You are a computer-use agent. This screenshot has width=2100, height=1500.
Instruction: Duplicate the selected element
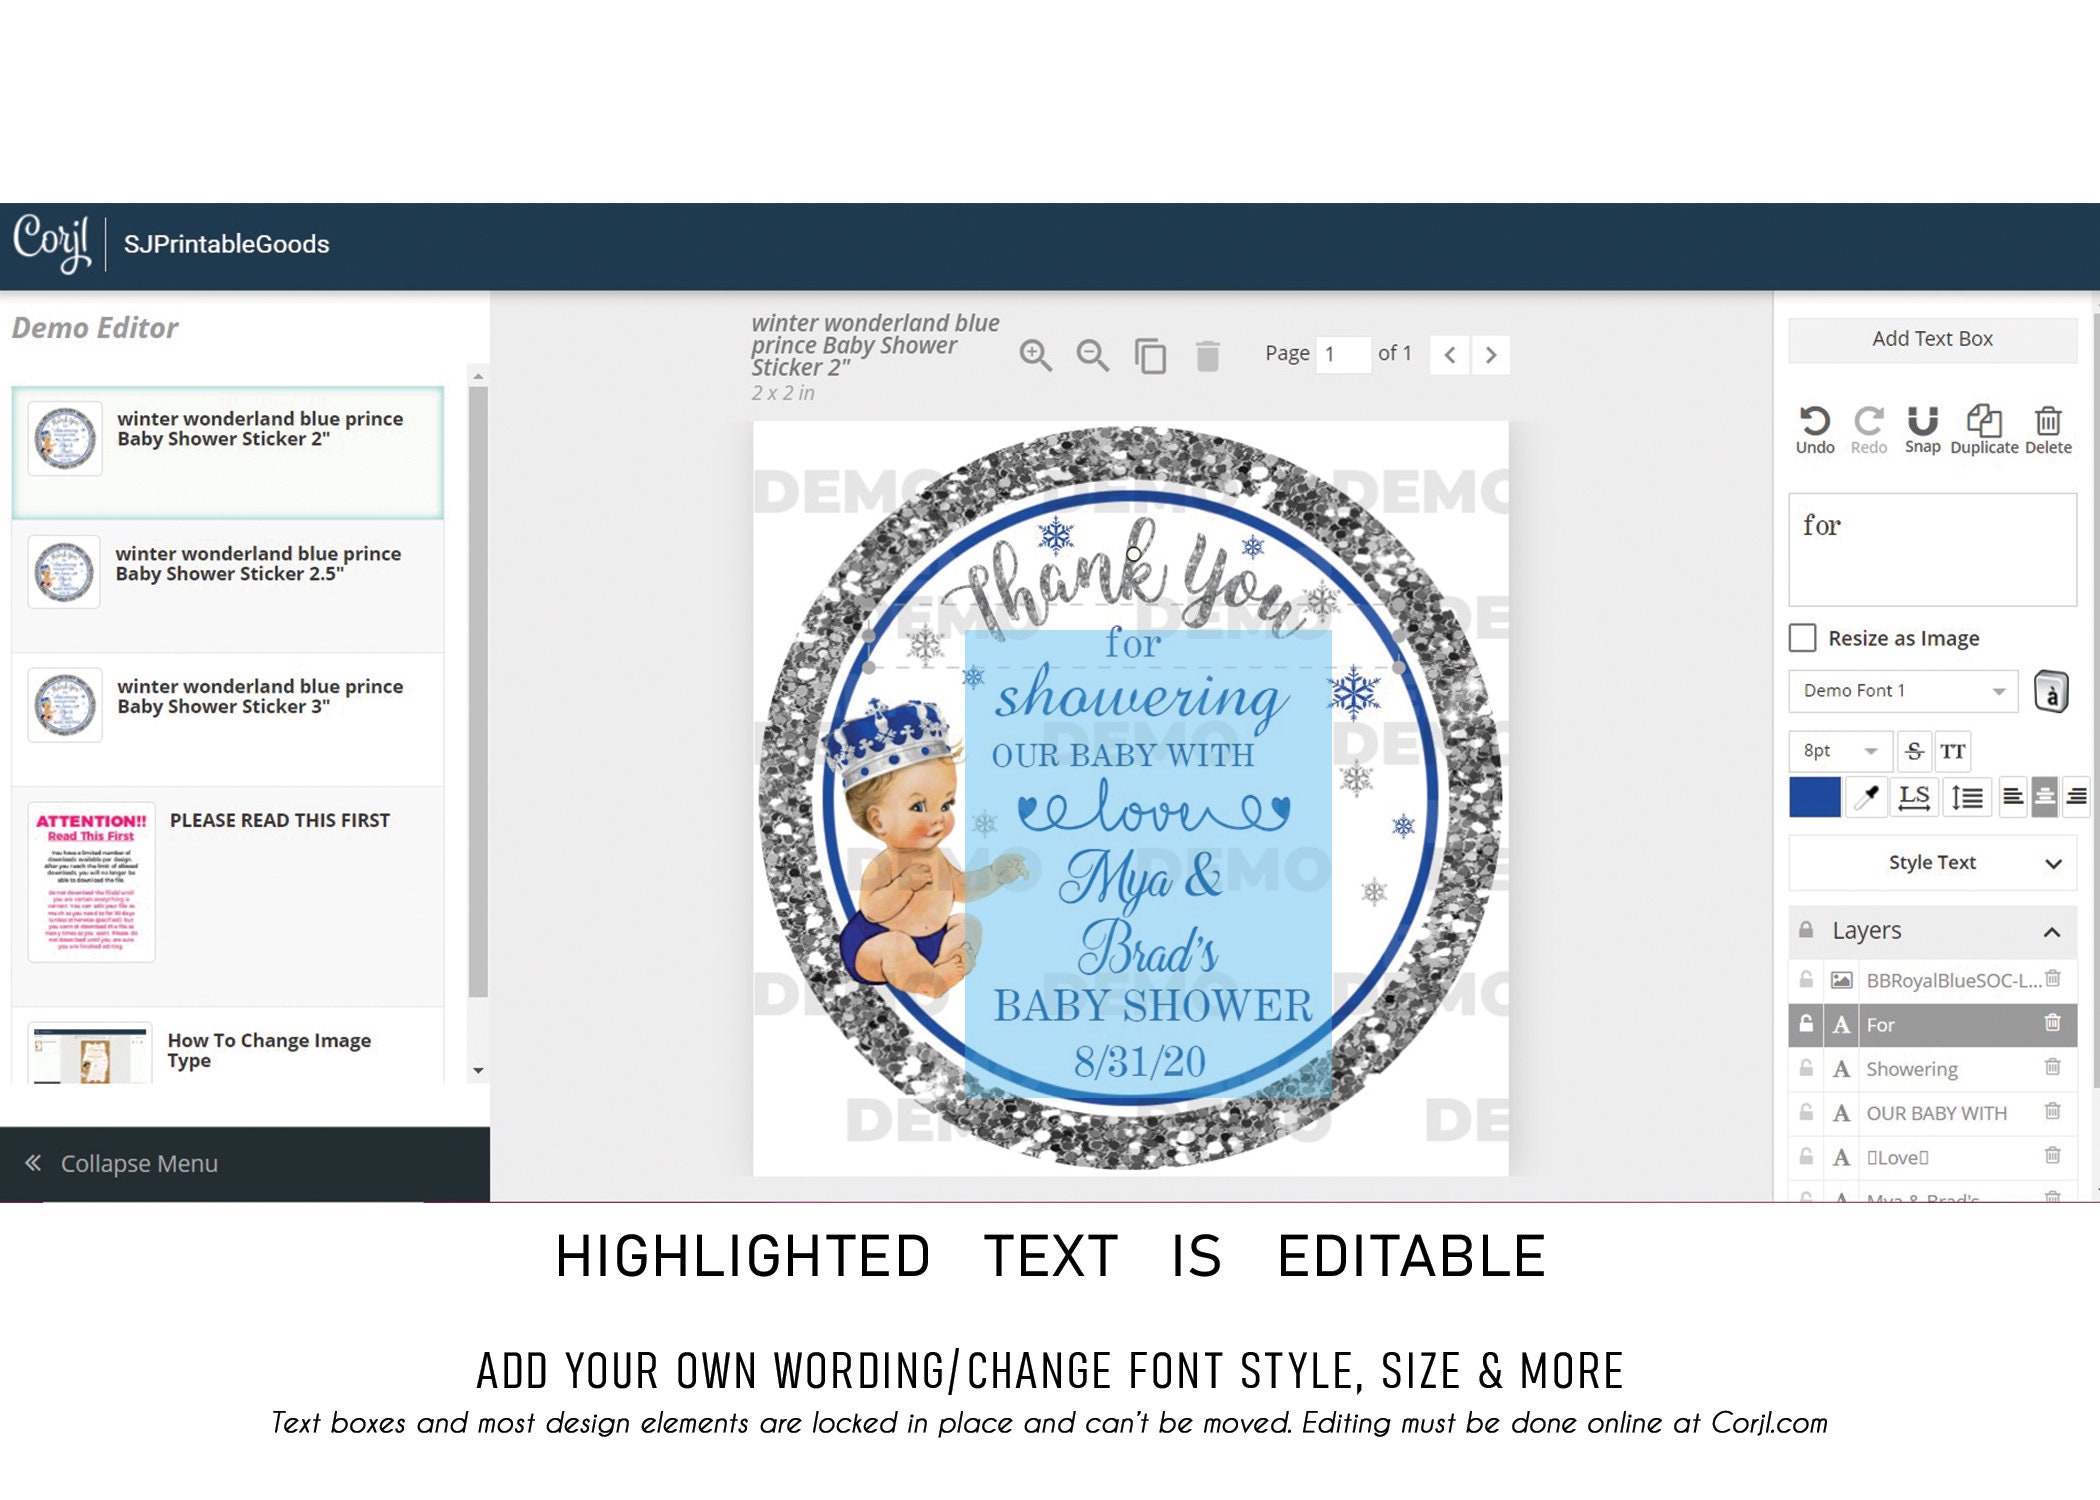pos(1984,430)
